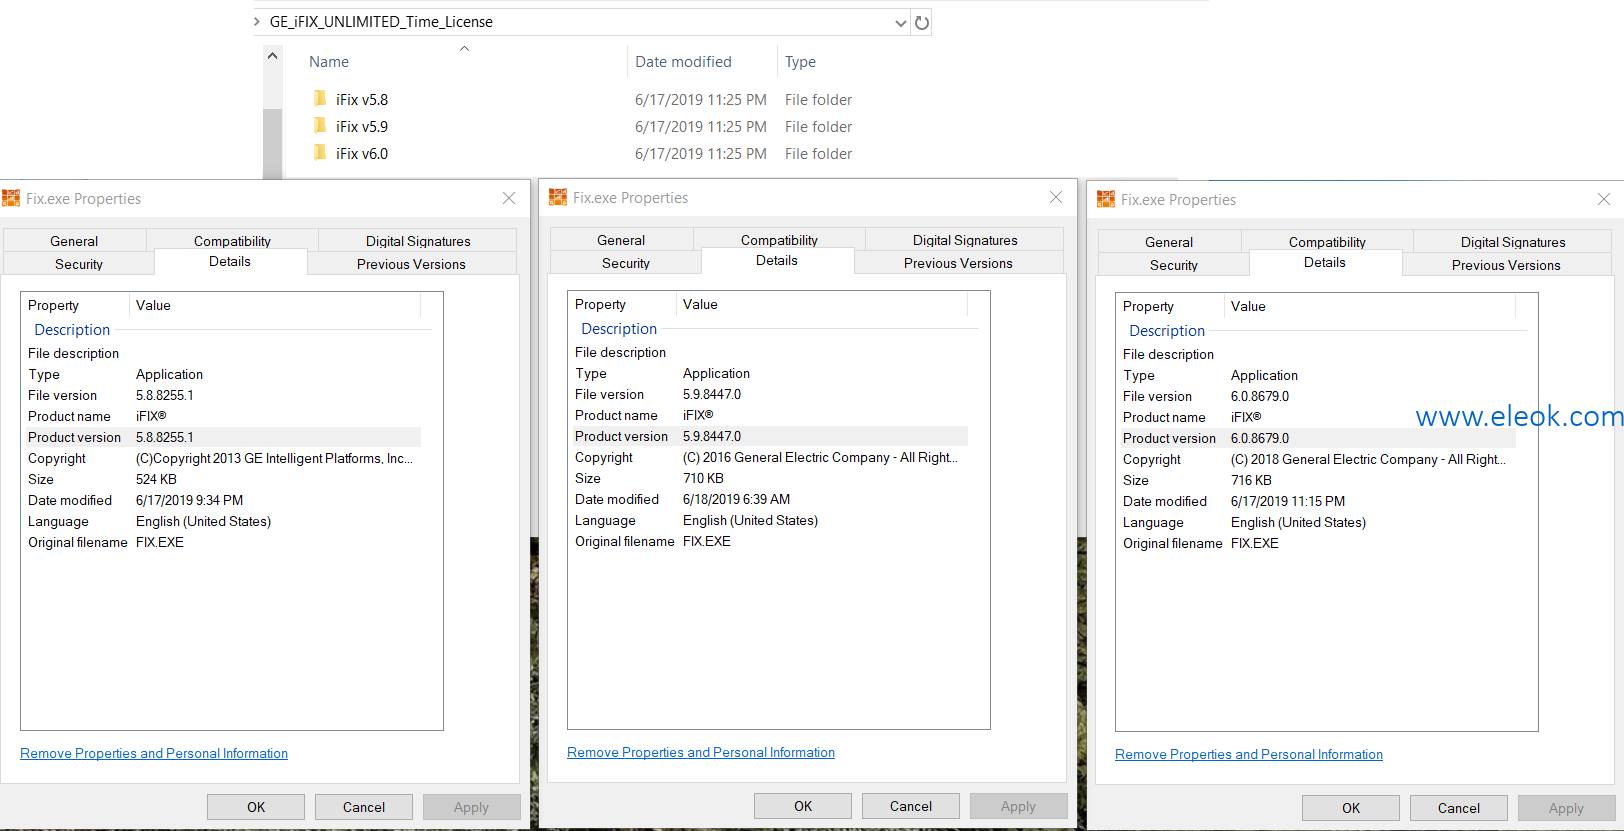Open the General tab in the right Properties window

click(x=1169, y=242)
